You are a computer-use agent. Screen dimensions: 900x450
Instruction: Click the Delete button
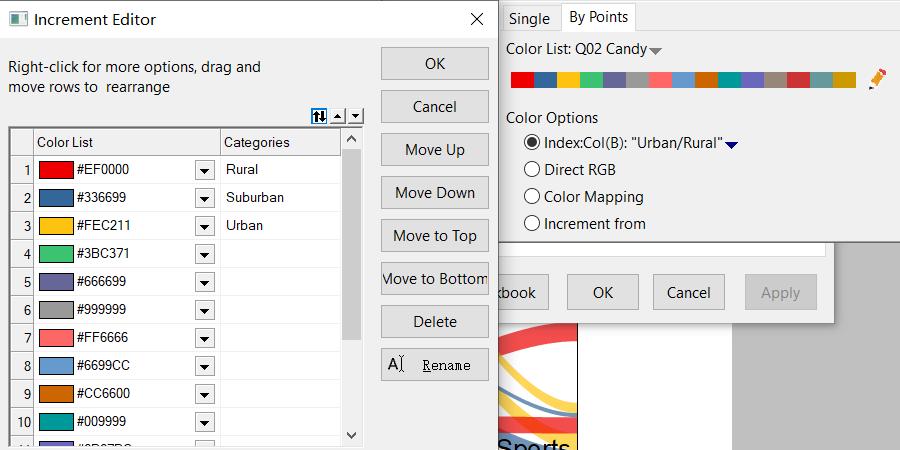(x=434, y=322)
